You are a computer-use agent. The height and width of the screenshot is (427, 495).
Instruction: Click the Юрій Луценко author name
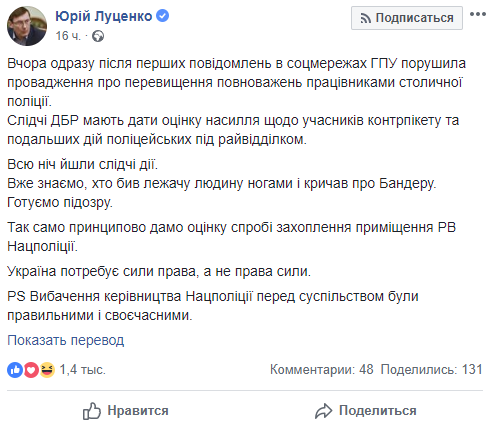point(104,16)
